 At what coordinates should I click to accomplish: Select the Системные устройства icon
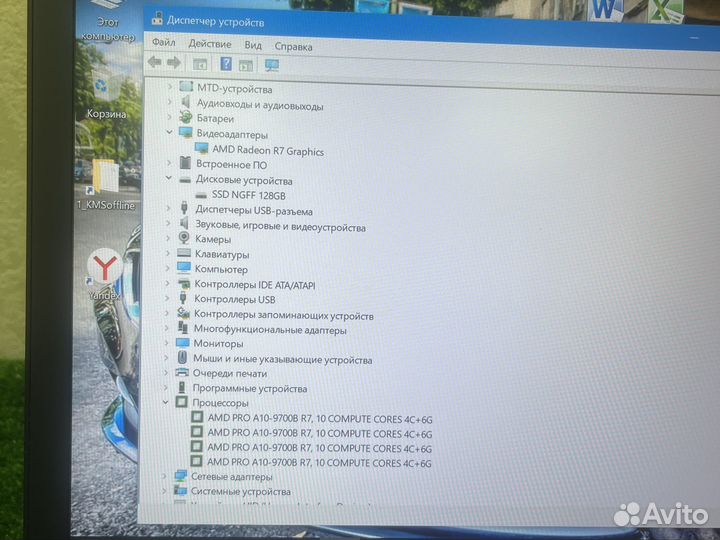(x=180, y=490)
